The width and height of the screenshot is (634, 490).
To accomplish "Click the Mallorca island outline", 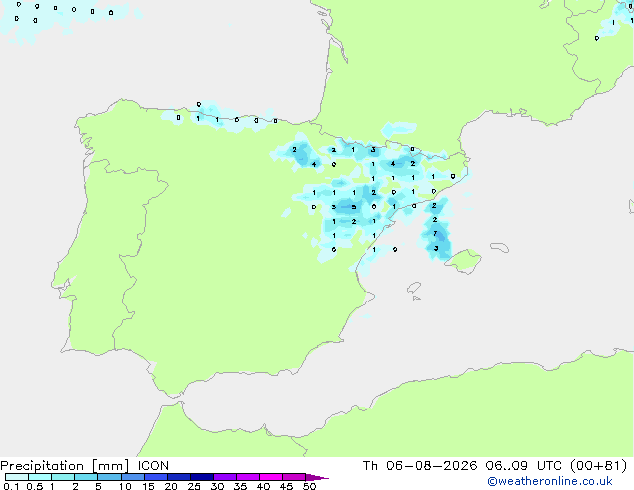I will coord(464,261).
